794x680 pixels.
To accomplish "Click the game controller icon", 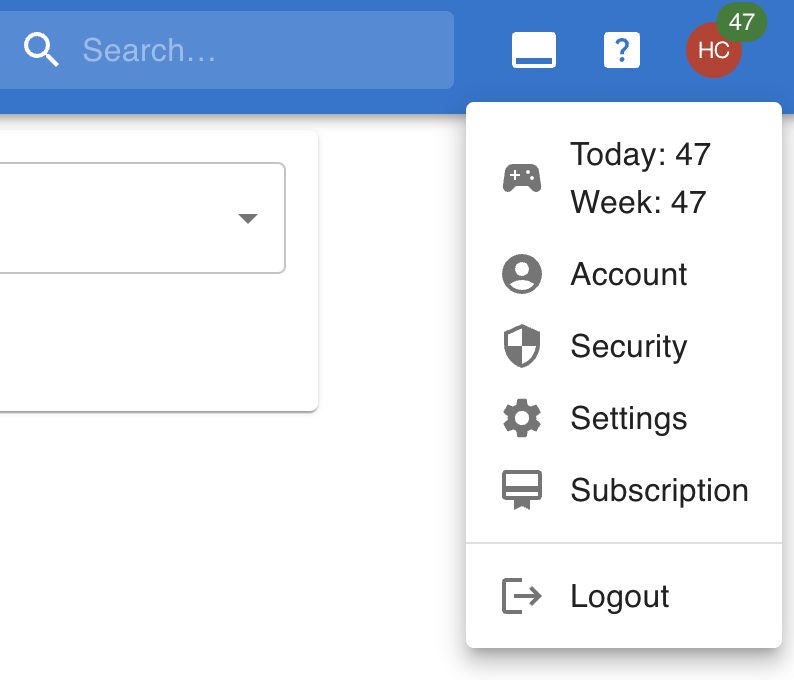I will click(x=521, y=178).
